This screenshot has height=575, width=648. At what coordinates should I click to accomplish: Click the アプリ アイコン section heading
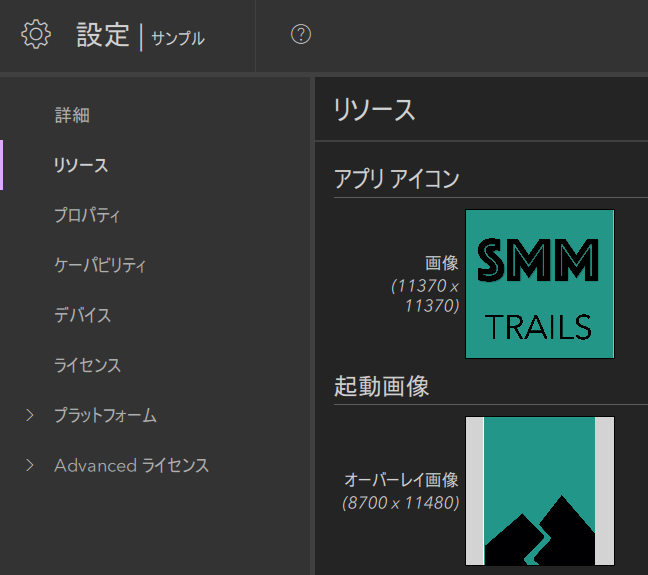[x=397, y=179]
